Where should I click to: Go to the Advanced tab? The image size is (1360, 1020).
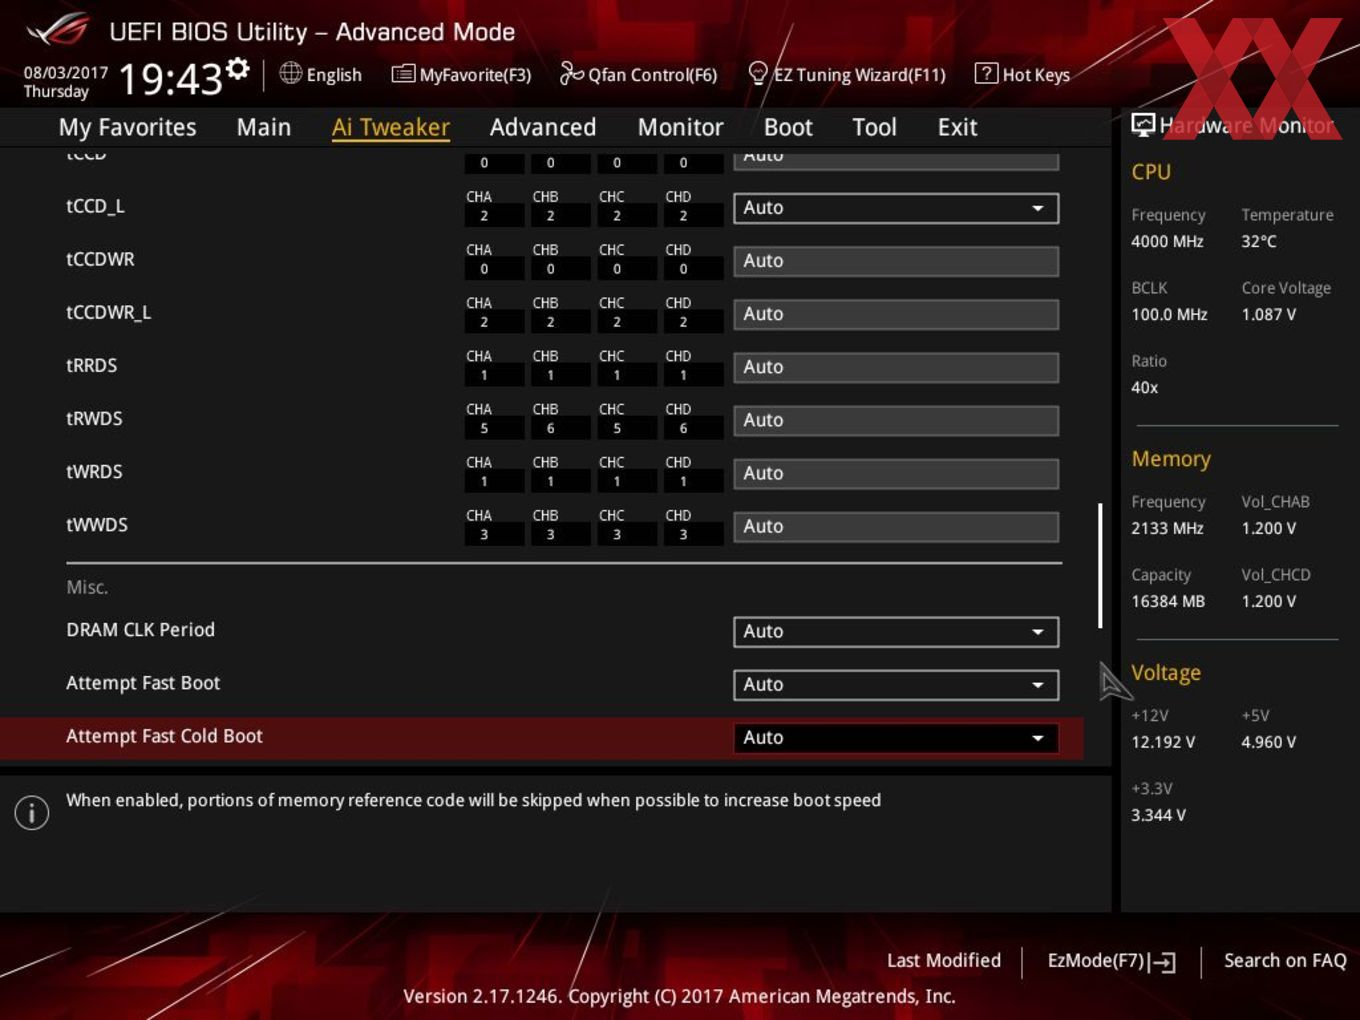542,127
